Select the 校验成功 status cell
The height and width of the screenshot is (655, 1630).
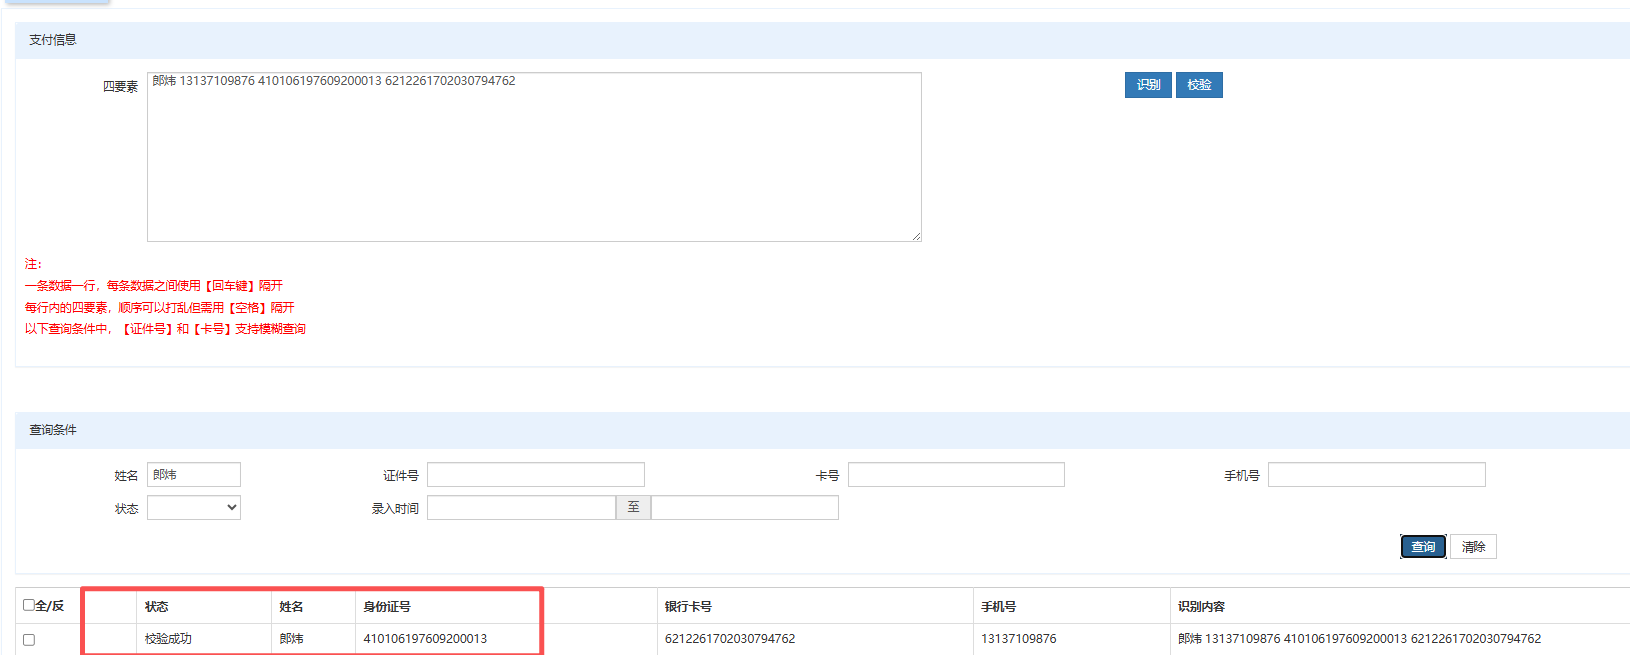pos(168,639)
